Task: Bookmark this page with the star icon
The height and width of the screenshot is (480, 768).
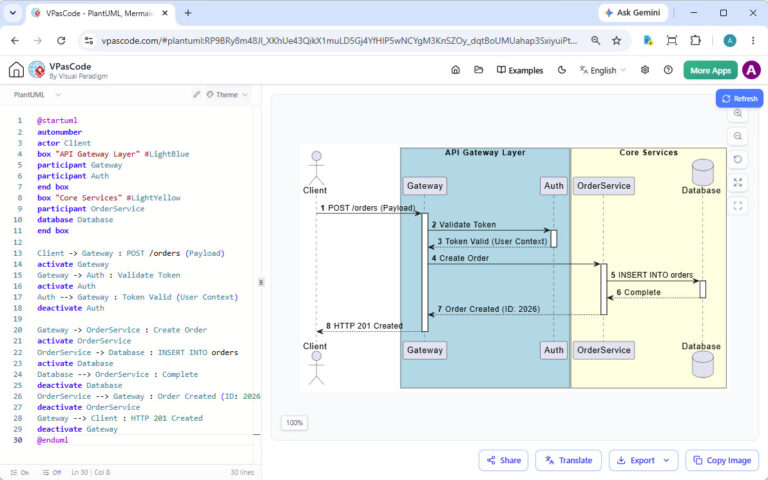Action: [617, 41]
